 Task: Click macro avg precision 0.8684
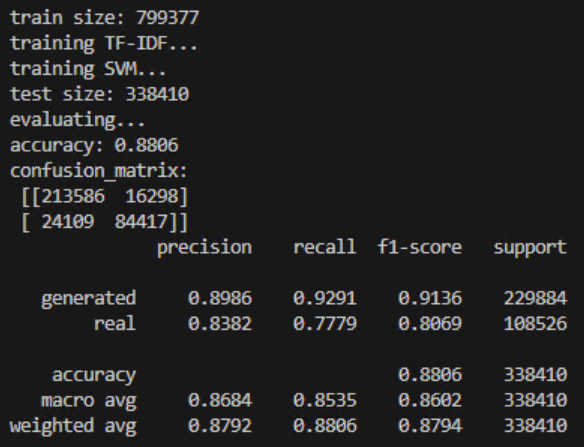point(220,400)
